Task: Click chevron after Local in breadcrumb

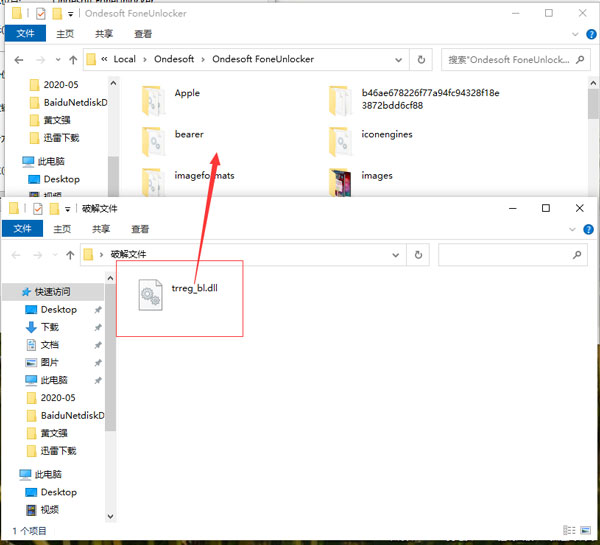Action: coord(145,59)
